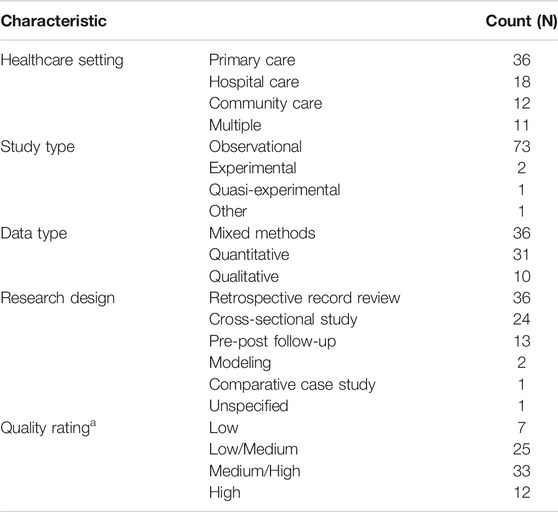
Task: Click the Count (N) column header
Action: tap(521, 21)
